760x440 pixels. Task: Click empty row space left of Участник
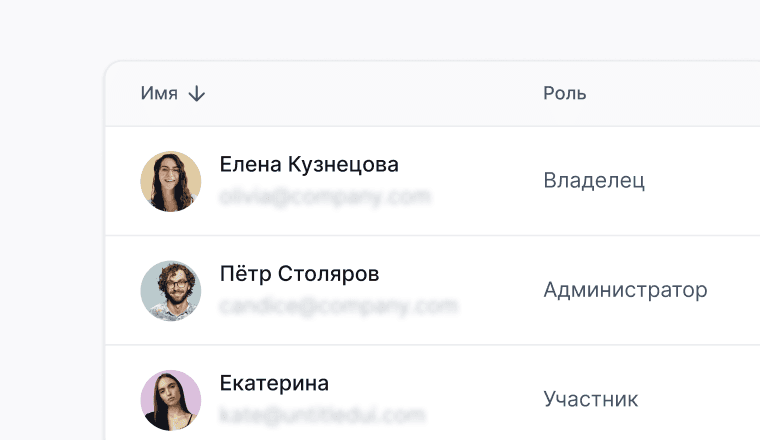(x=480, y=400)
